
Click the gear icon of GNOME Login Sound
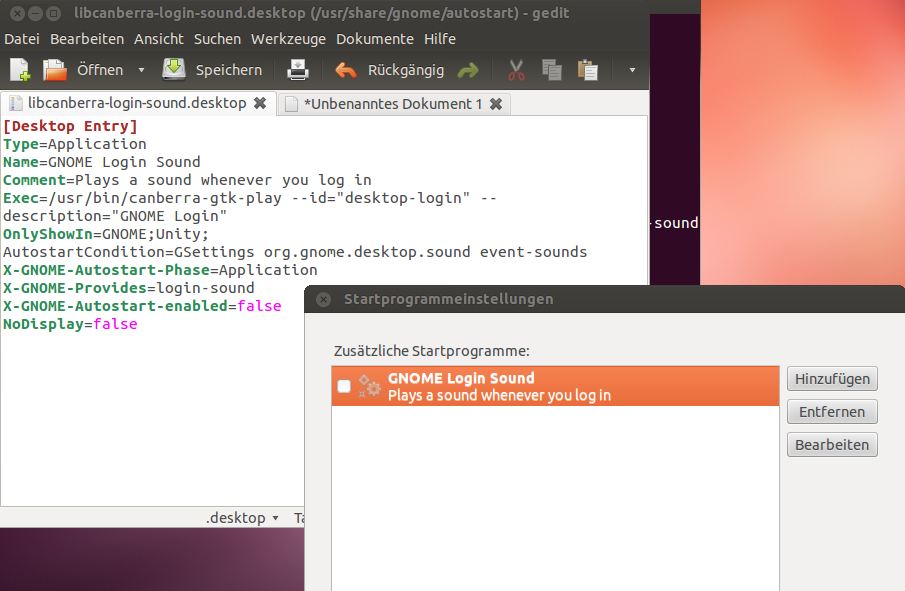coord(369,386)
